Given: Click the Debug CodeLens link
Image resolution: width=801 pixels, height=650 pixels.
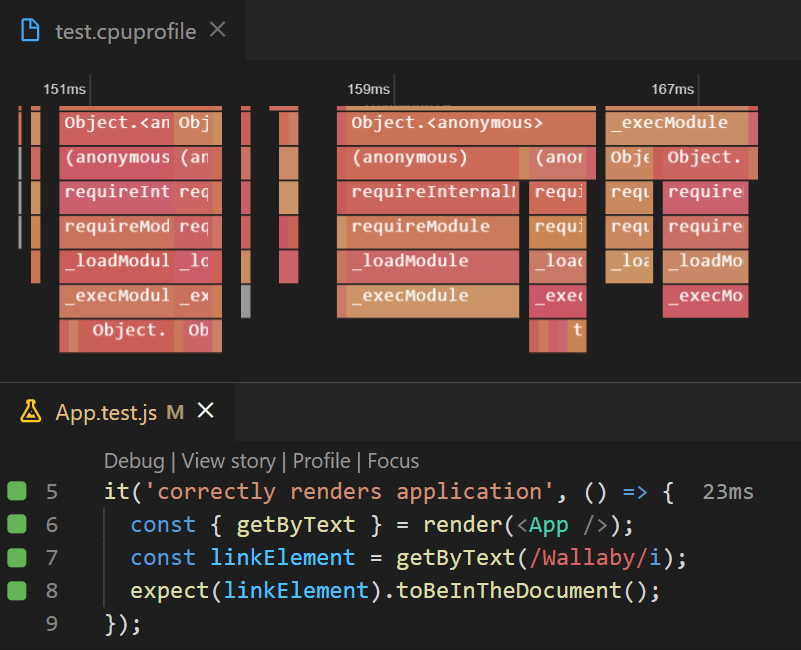Looking at the screenshot, I should [133, 461].
